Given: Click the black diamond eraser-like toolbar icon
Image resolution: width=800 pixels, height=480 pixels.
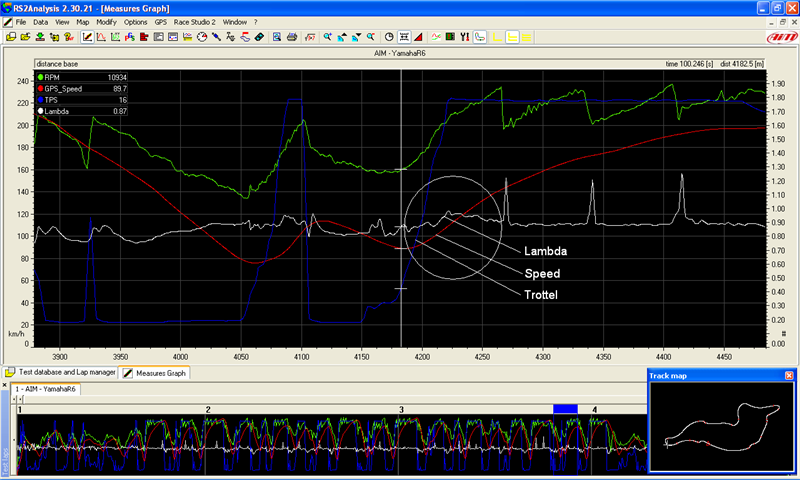Looking at the screenshot, I should coord(259,37).
